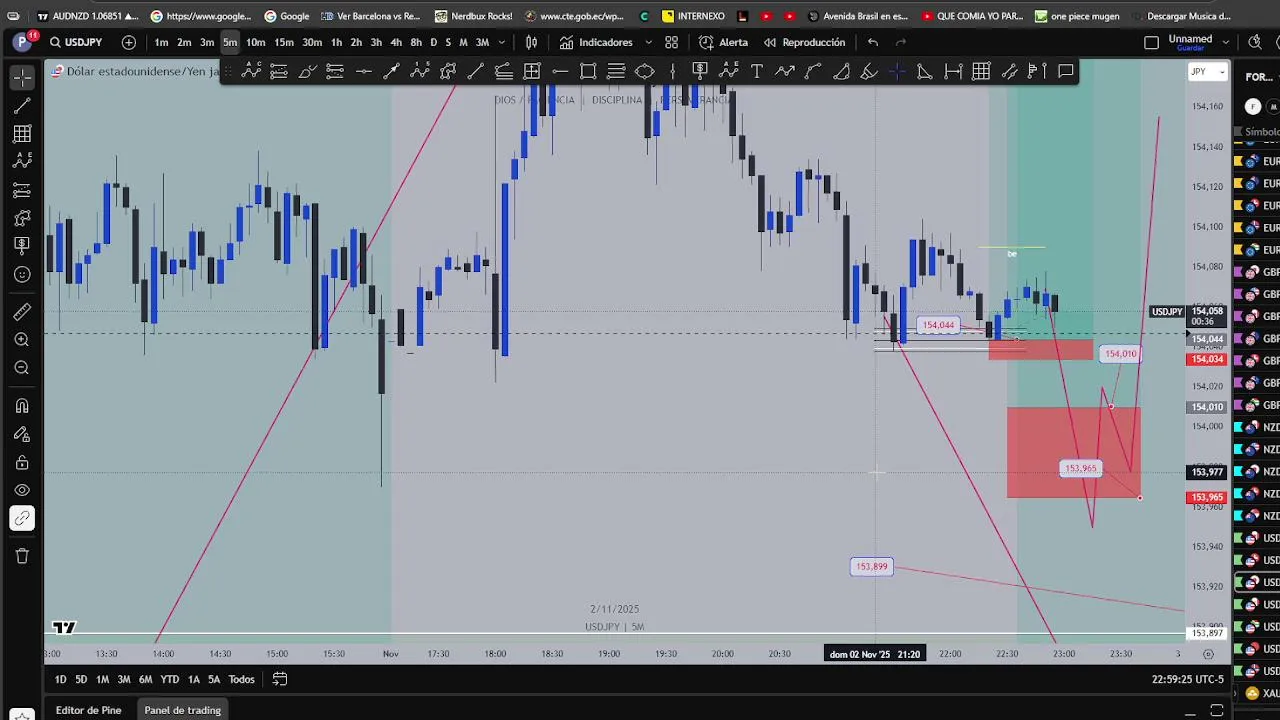Click the 22:59:25 UTC-5 timezone selector
1280x720 pixels.
click(1187, 679)
